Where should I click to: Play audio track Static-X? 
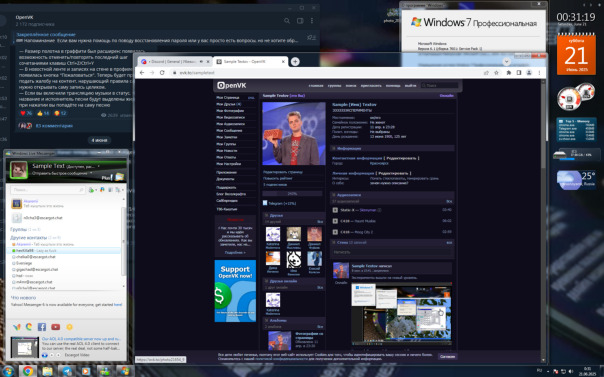point(335,210)
